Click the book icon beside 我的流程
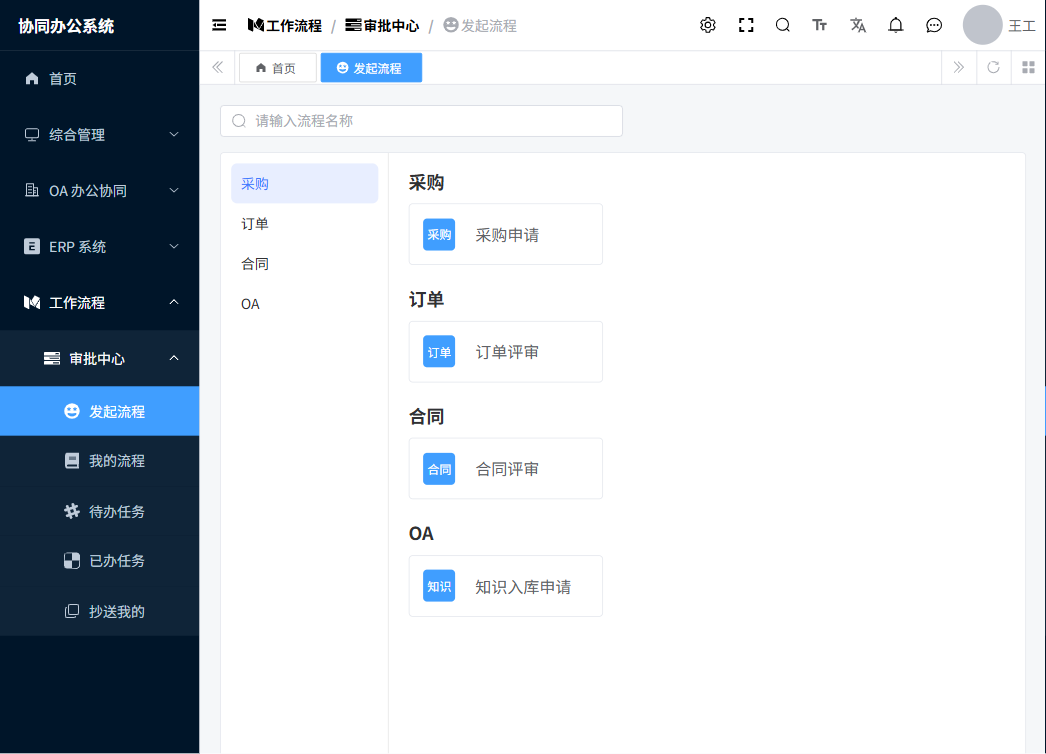The height and width of the screenshot is (754, 1046). (72, 460)
